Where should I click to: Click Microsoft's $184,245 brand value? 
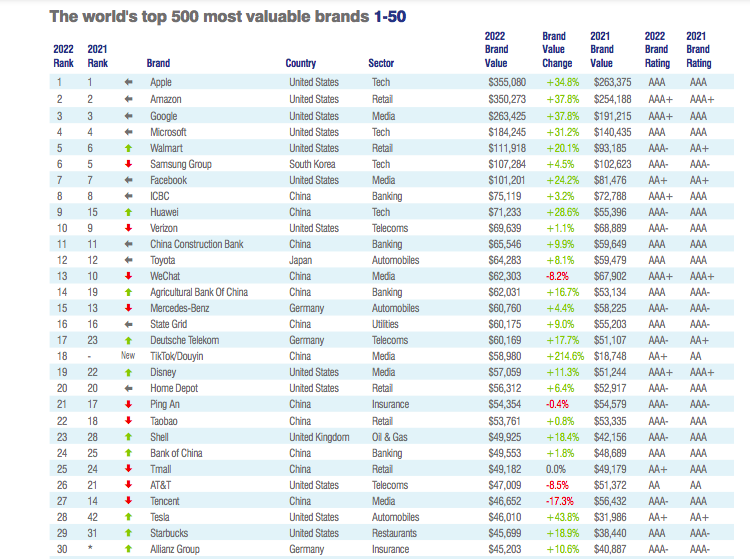[507, 132]
